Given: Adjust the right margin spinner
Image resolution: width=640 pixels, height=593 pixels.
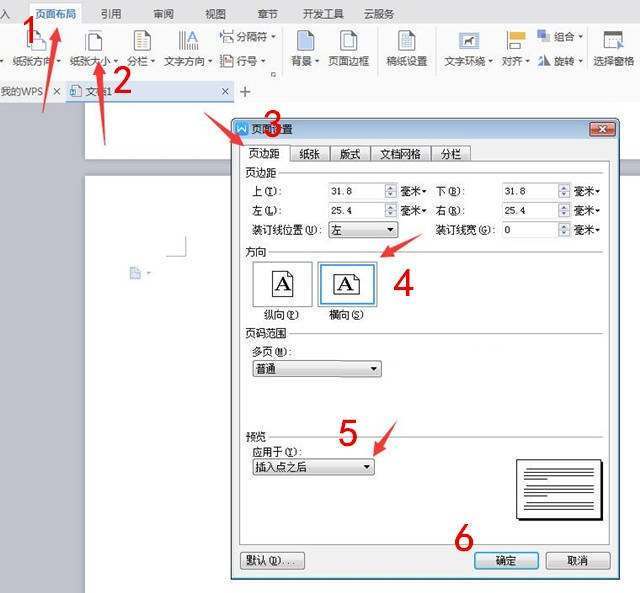Looking at the screenshot, I should pos(564,211).
